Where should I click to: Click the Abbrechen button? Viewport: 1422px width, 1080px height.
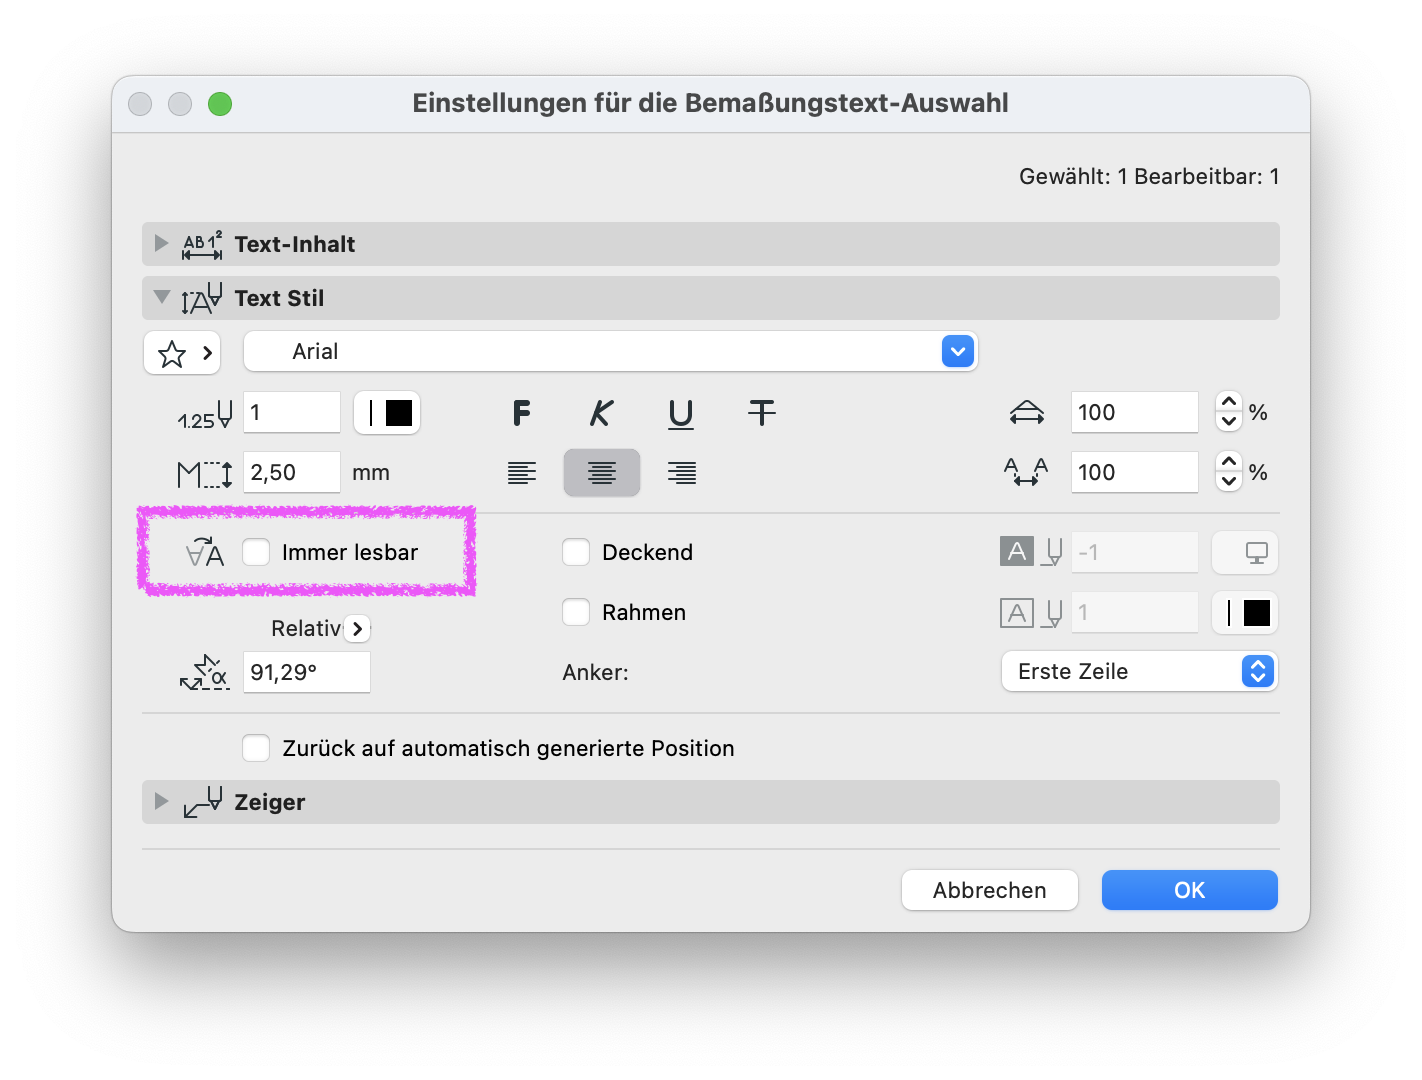click(x=990, y=890)
